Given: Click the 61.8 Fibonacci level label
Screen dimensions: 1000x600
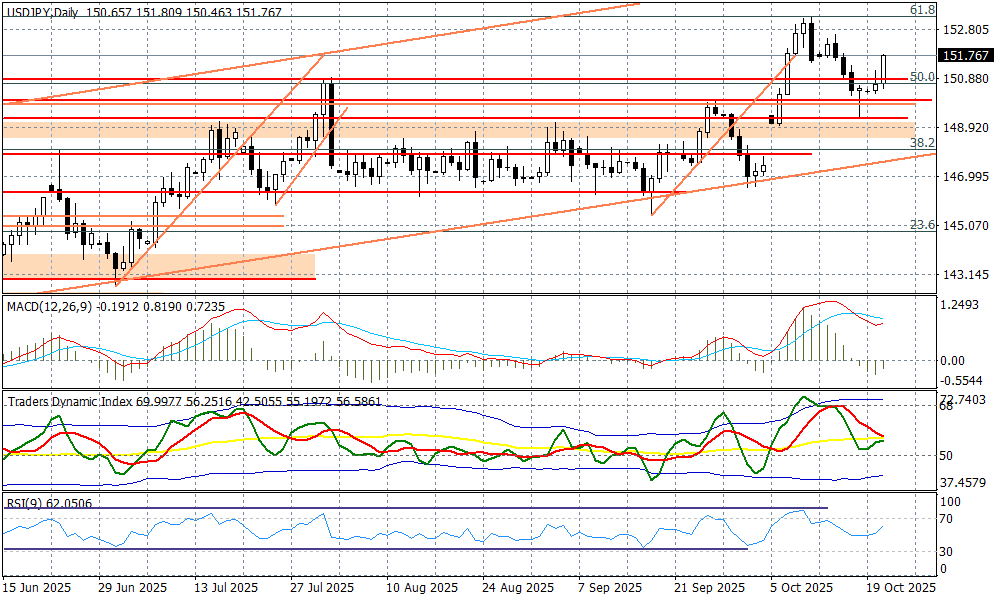Looking at the screenshot, I should (921, 9).
